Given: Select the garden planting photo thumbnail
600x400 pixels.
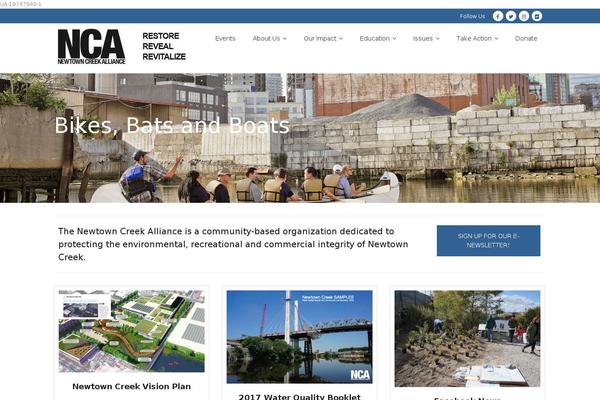Looking at the screenshot, I should click(x=468, y=339).
